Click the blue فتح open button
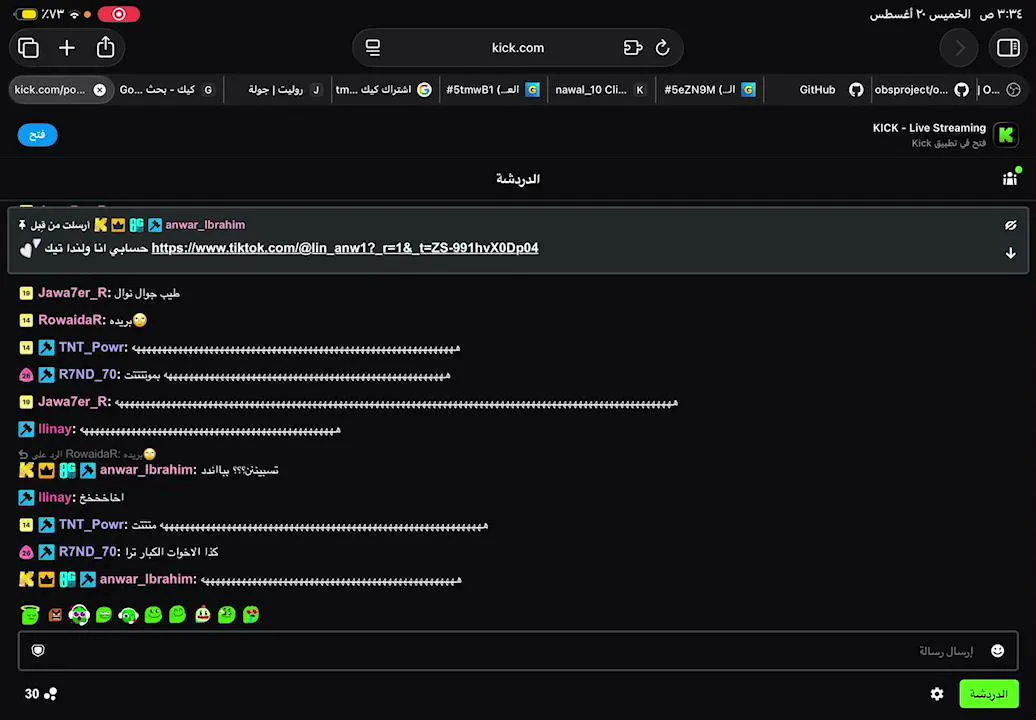This screenshot has height=720, width=1036. point(38,135)
